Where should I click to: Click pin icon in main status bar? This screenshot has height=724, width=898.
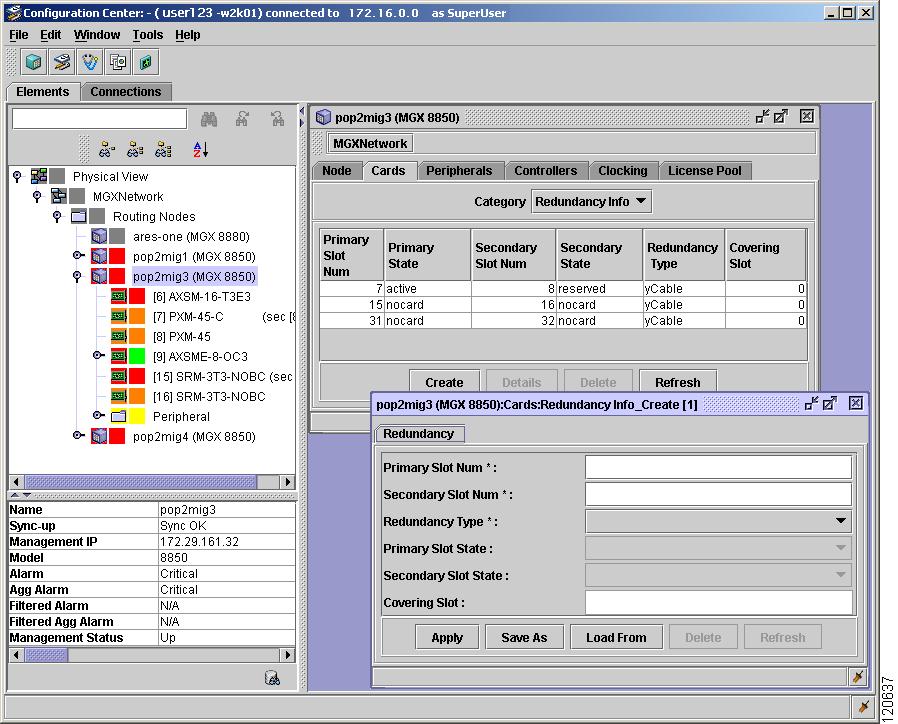(x=864, y=706)
